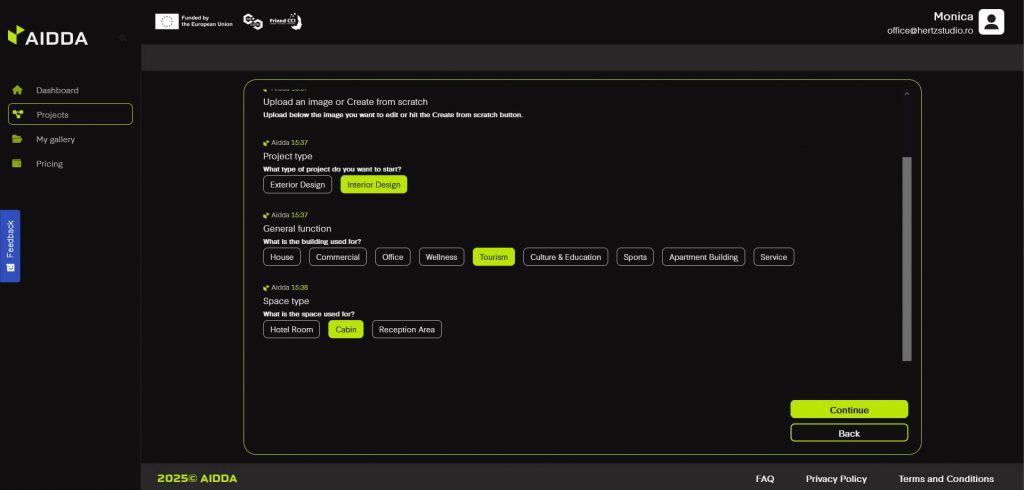Open the Privacy Policy link
The image size is (1024, 490).
pyautogui.click(x=836, y=479)
